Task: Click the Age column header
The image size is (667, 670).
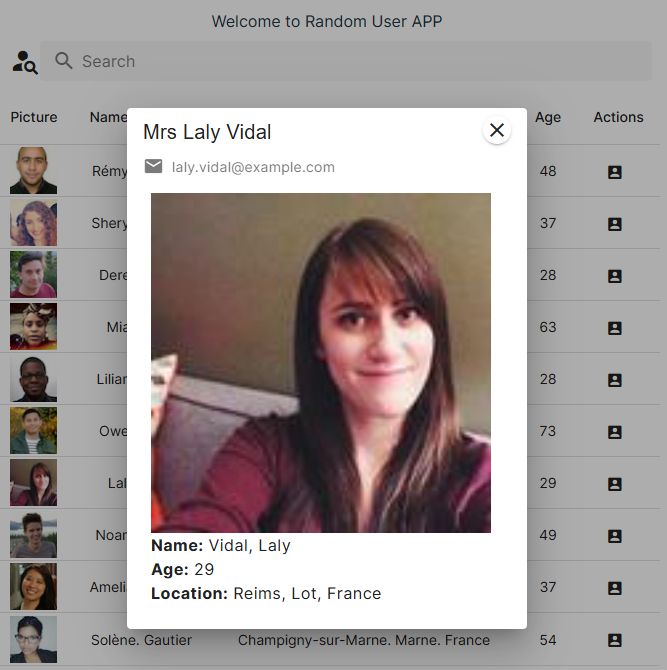Action: [x=548, y=117]
